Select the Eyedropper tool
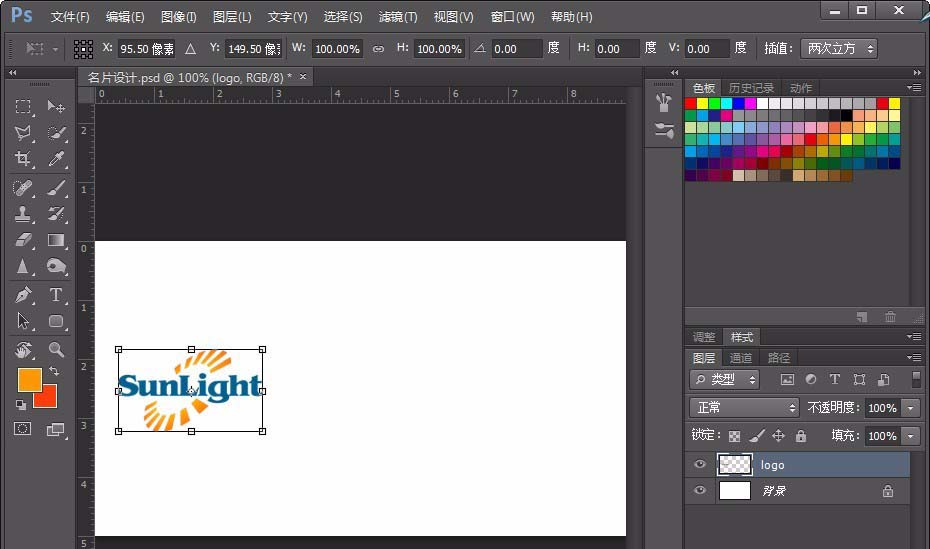Screen dimensions: 930x549 56,158
